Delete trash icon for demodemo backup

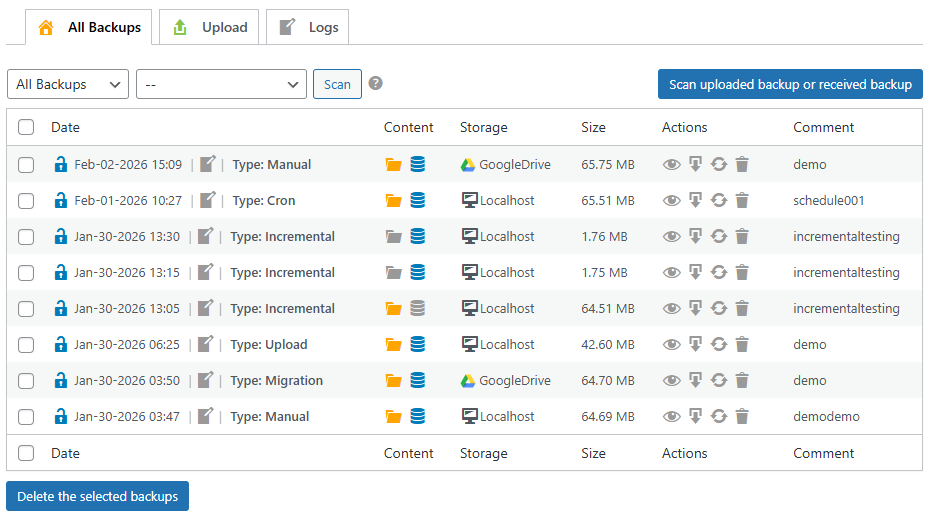[x=742, y=416]
